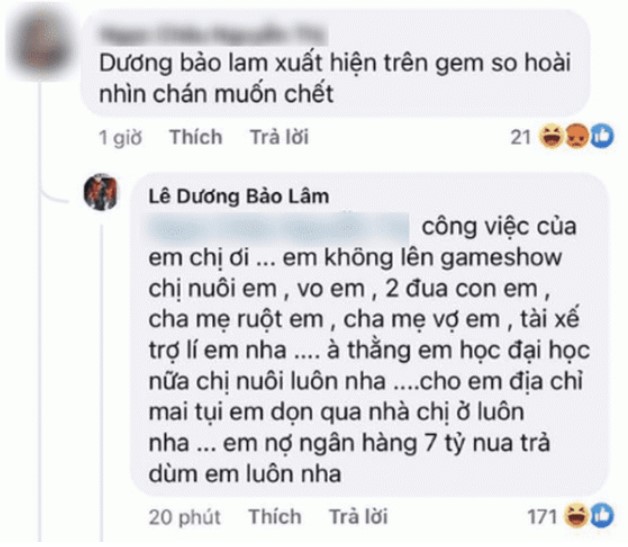This screenshot has width=628, height=547.
Task: Click Trả lời under the first comment
Action: coord(279,137)
